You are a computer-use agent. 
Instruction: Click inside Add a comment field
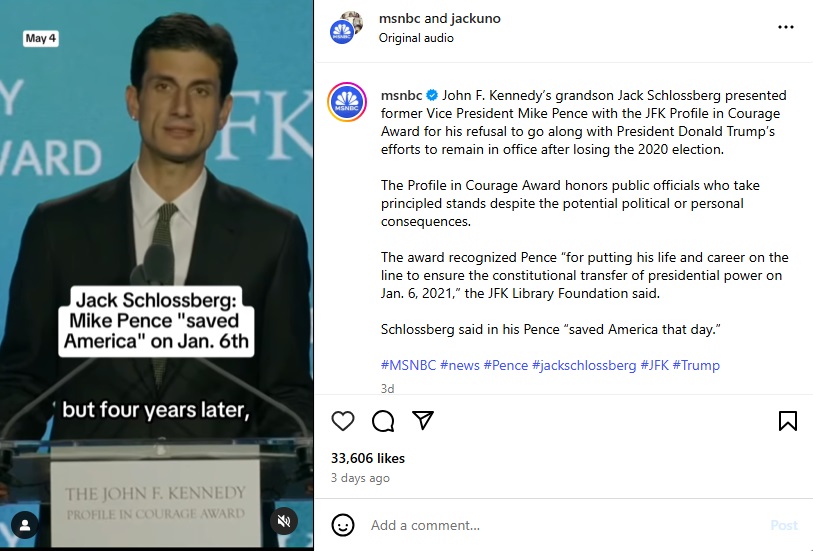pos(565,525)
